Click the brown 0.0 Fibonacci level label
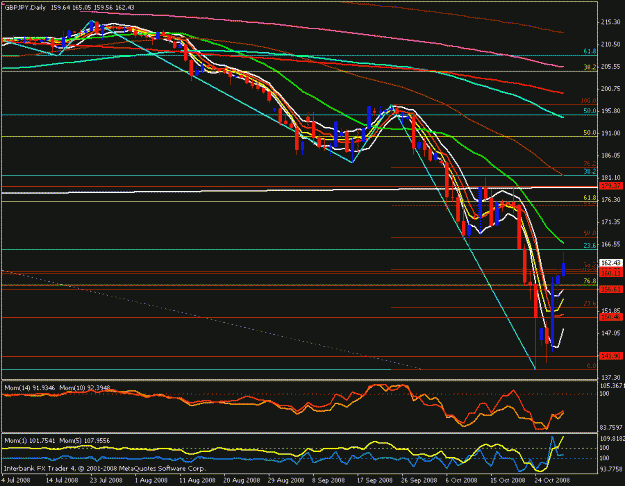The height and width of the screenshot is (486, 625). click(x=592, y=366)
